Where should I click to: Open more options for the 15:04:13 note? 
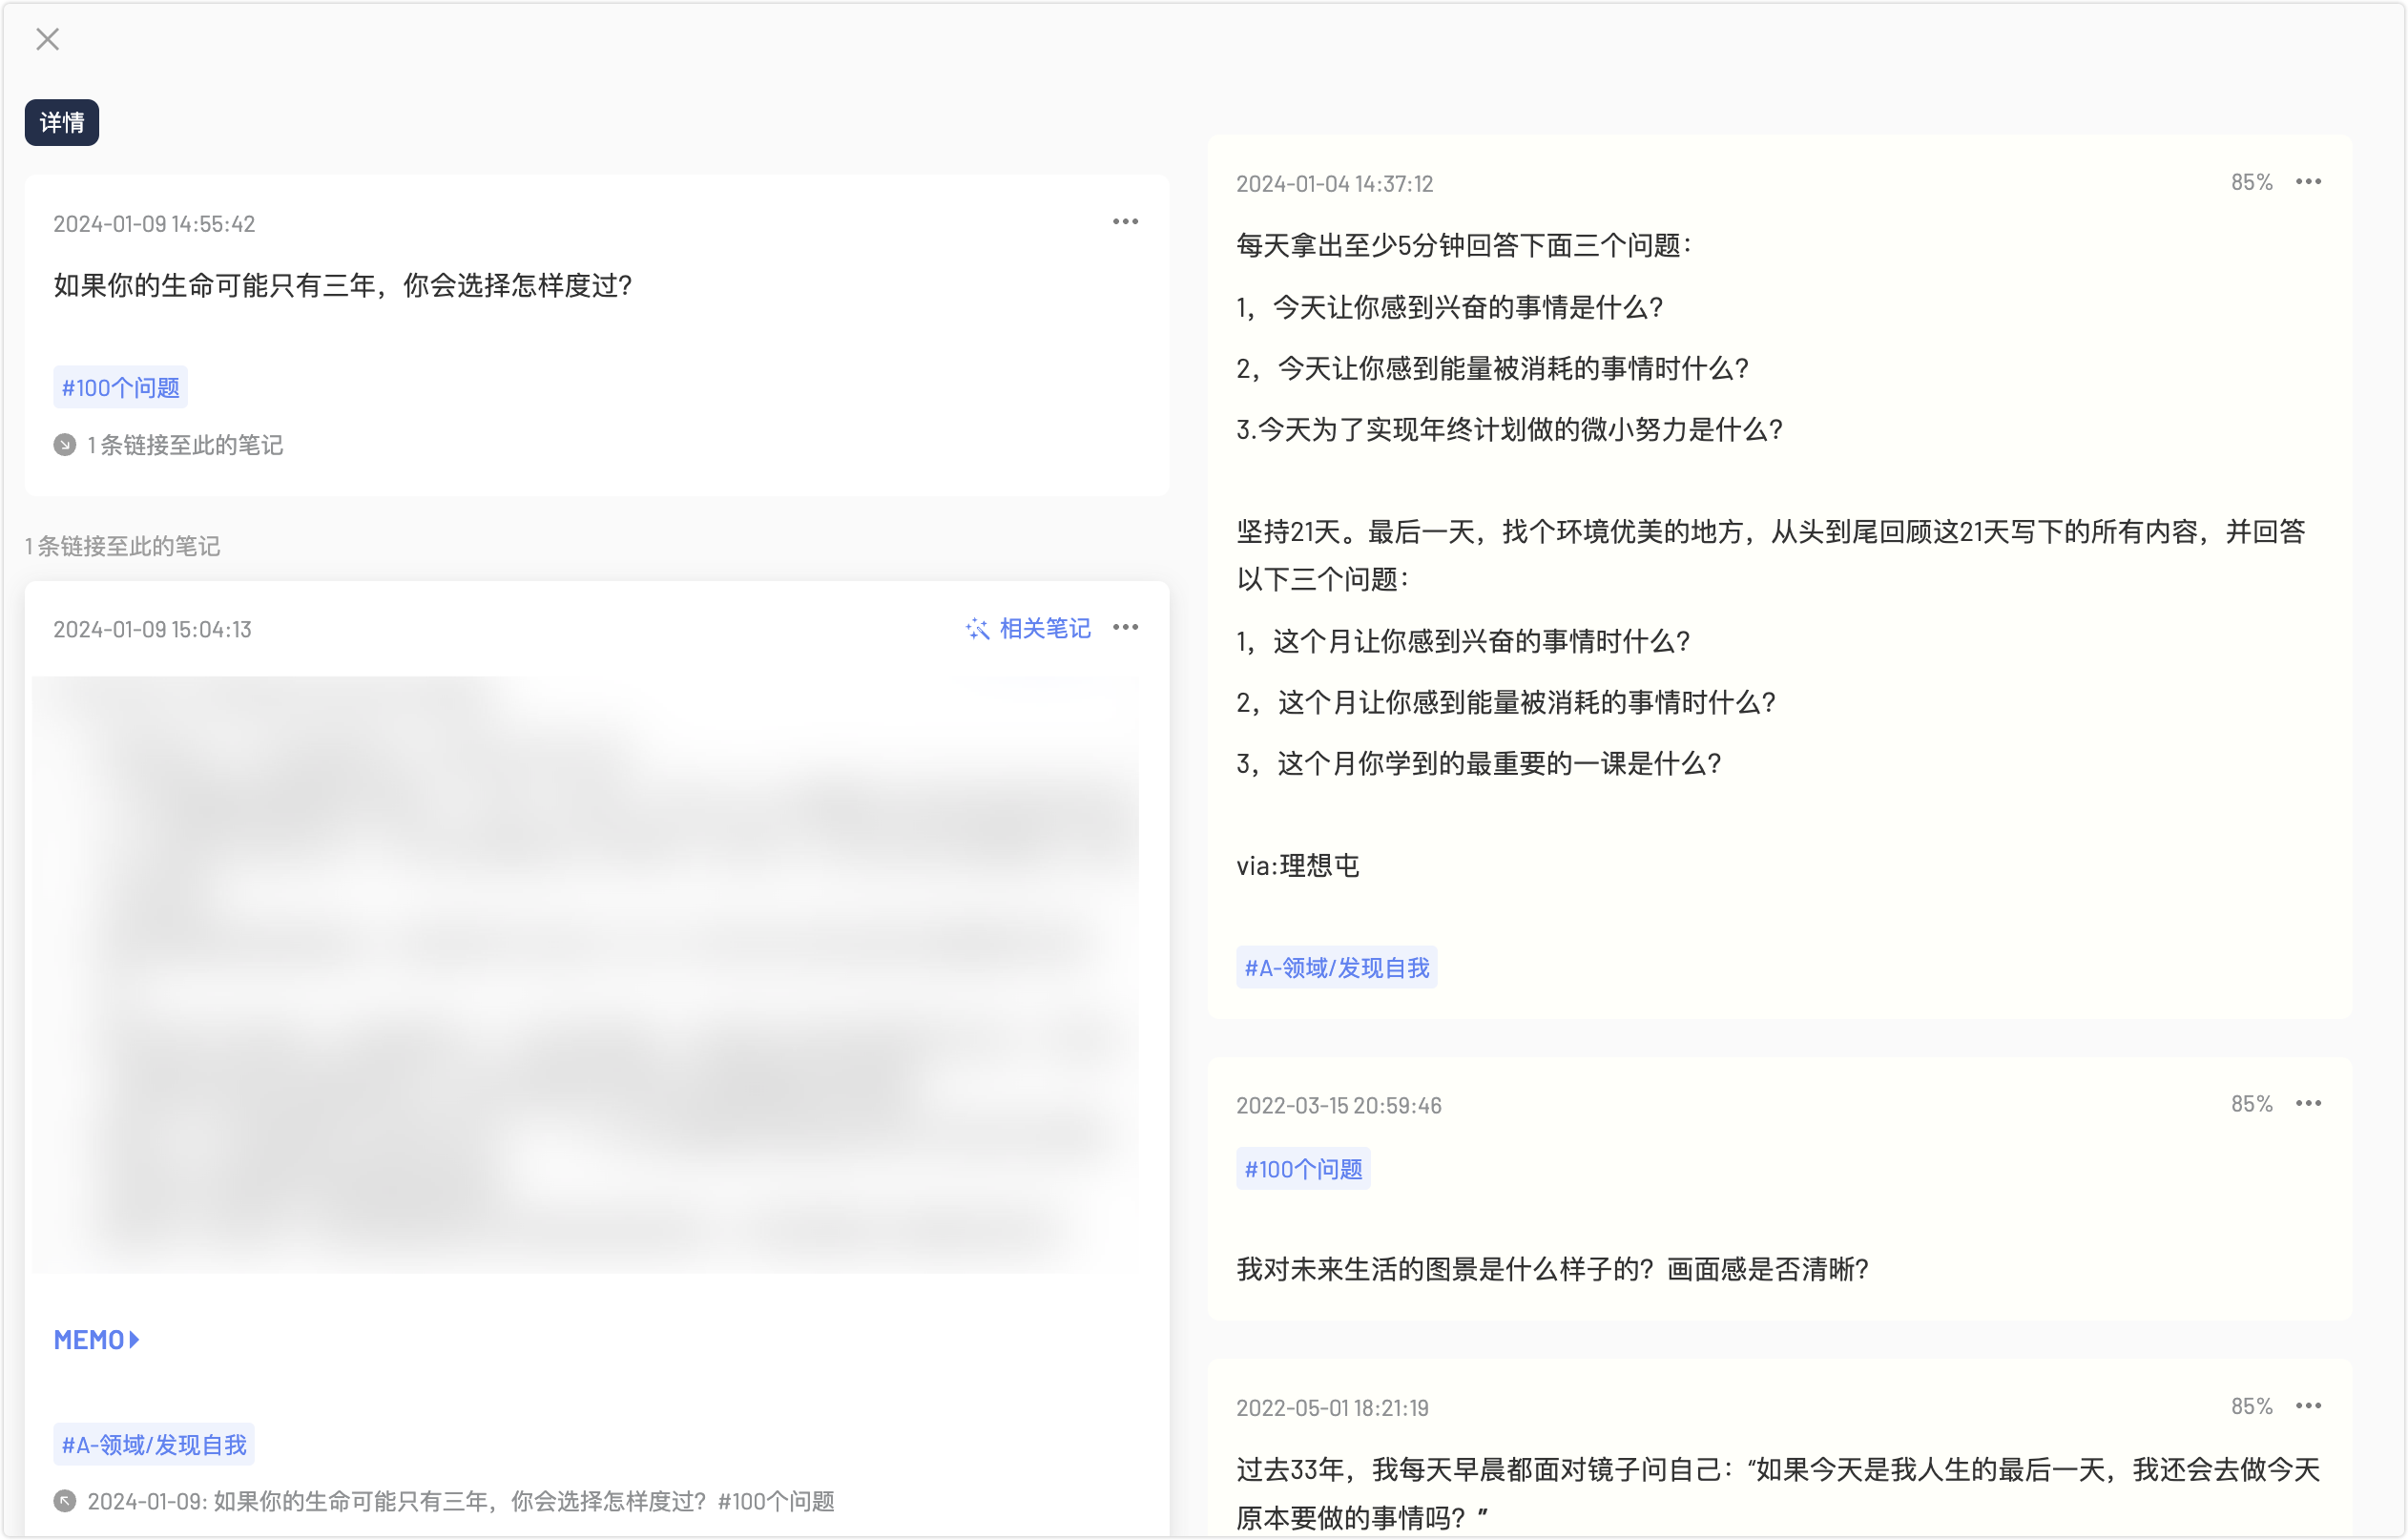pos(1125,628)
